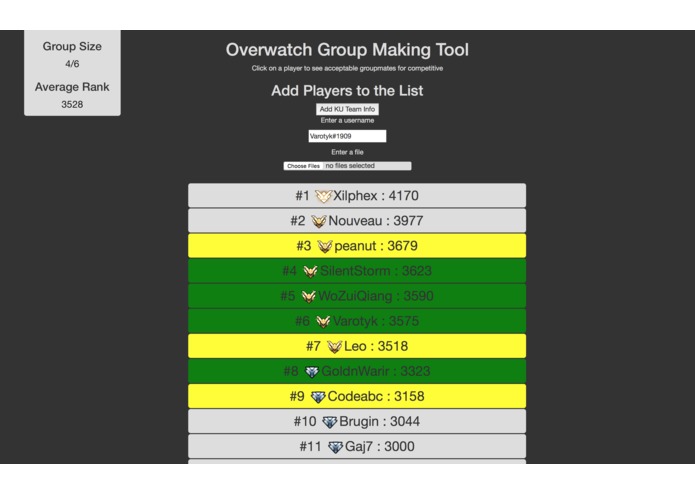Click the 'Enter a file' label
The width and height of the screenshot is (695, 494).
pyautogui.click(x=347, y=152)
